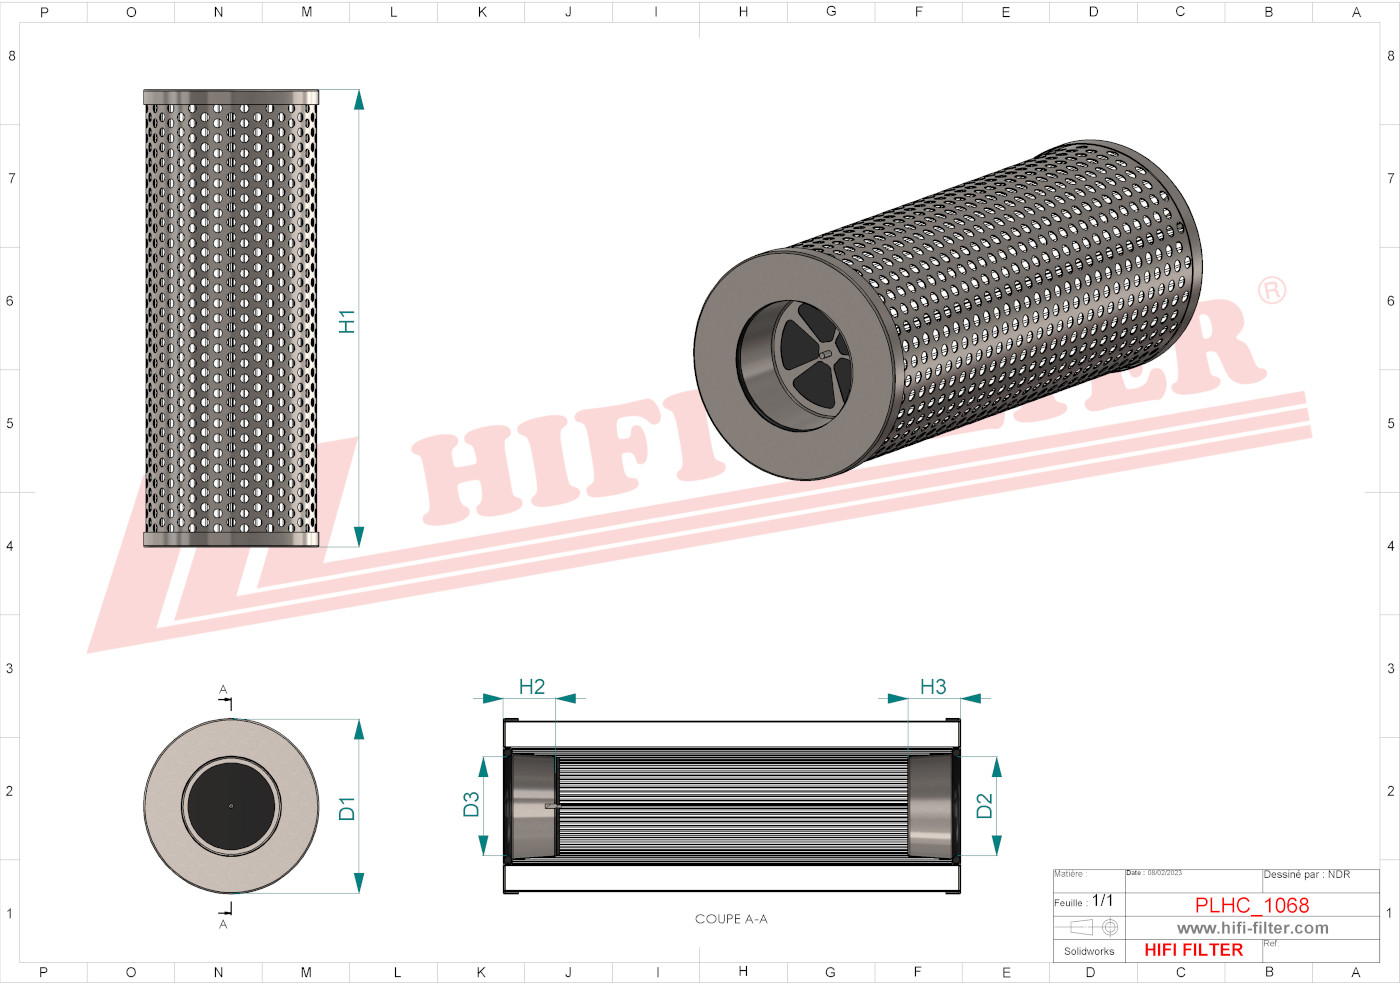The width and height of the screenshot is (1400, 983).
Task: Click the upper section marker A on the end view
Action: coord(223,690)
